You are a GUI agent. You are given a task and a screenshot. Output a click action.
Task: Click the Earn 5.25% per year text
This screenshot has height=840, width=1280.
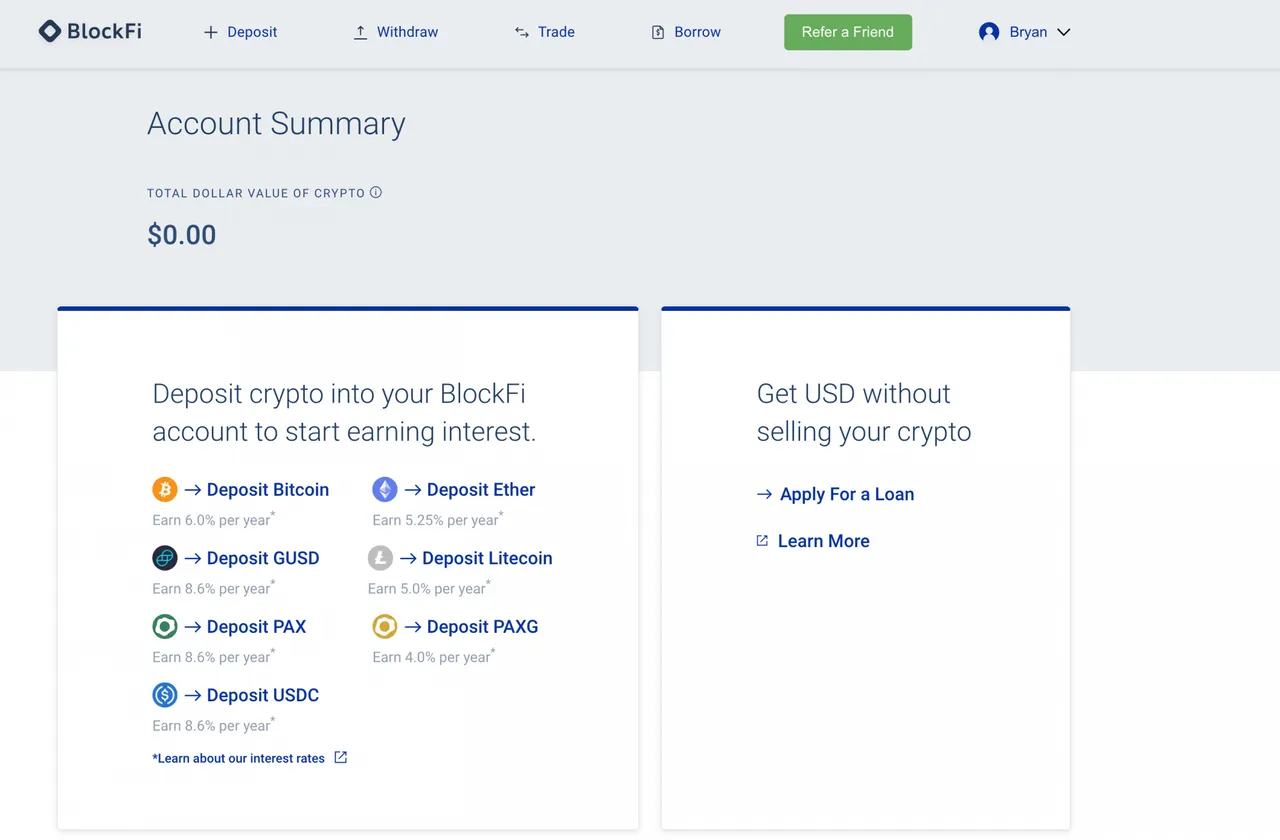(438, 520)
